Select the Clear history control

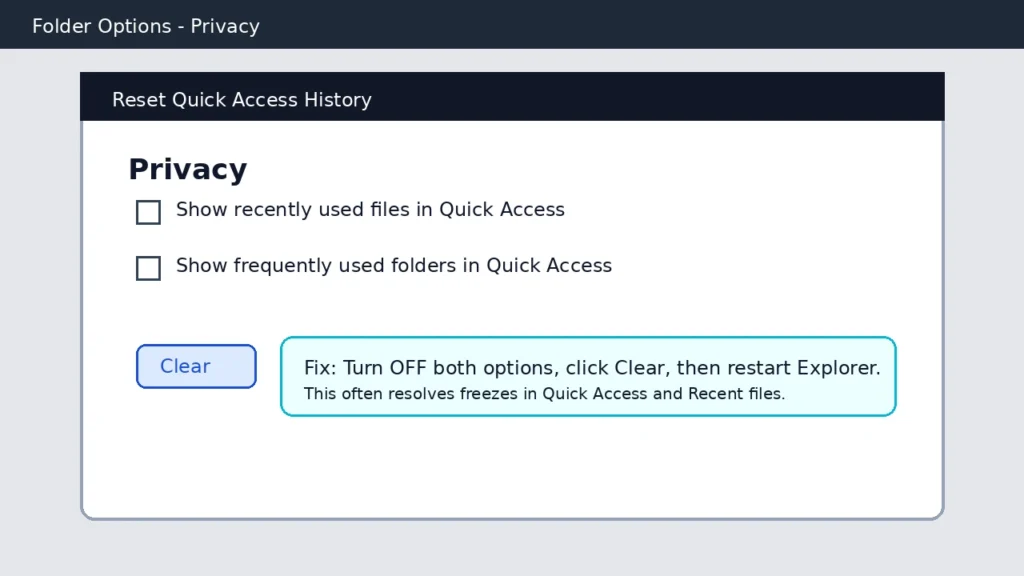(x=196, y=366)
